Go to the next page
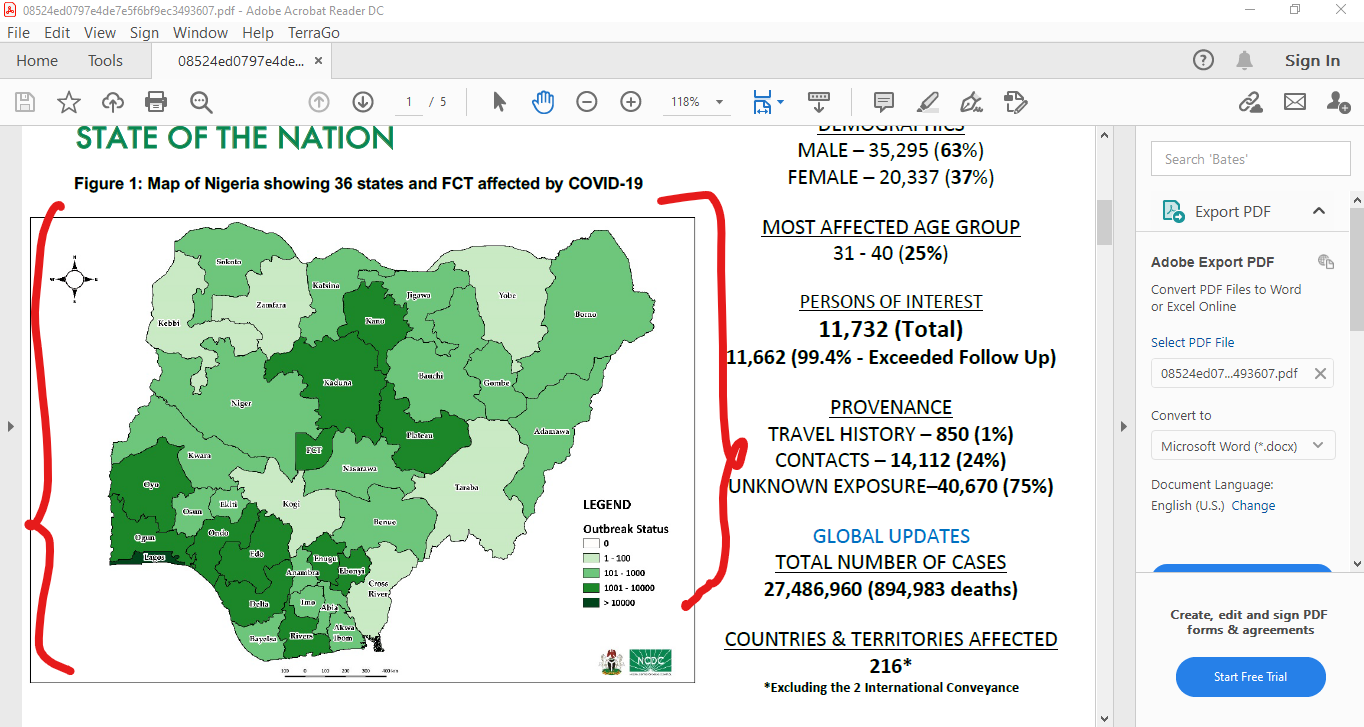1364x727 pixels. click(362, 102)
